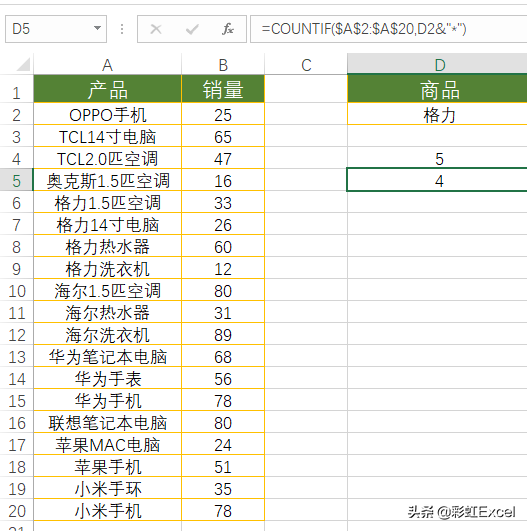Select cell containing 海尔洗衣机
The width and height of the screenshot is (527, 531).
pyautogui.click(x=107, y=335)
